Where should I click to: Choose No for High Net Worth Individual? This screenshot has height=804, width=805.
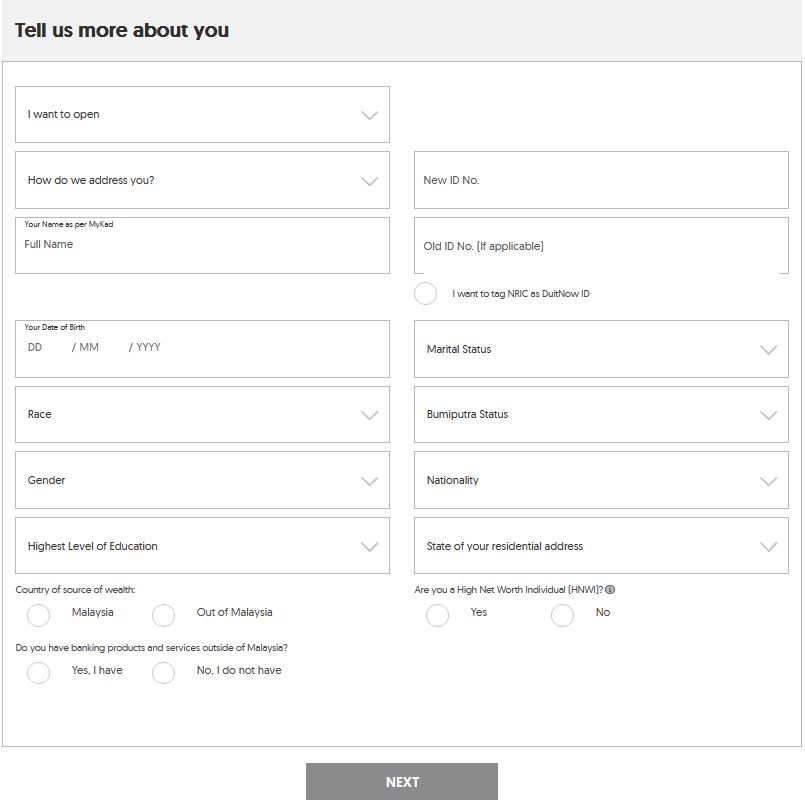pyautogui.click(x=563, y=615)
